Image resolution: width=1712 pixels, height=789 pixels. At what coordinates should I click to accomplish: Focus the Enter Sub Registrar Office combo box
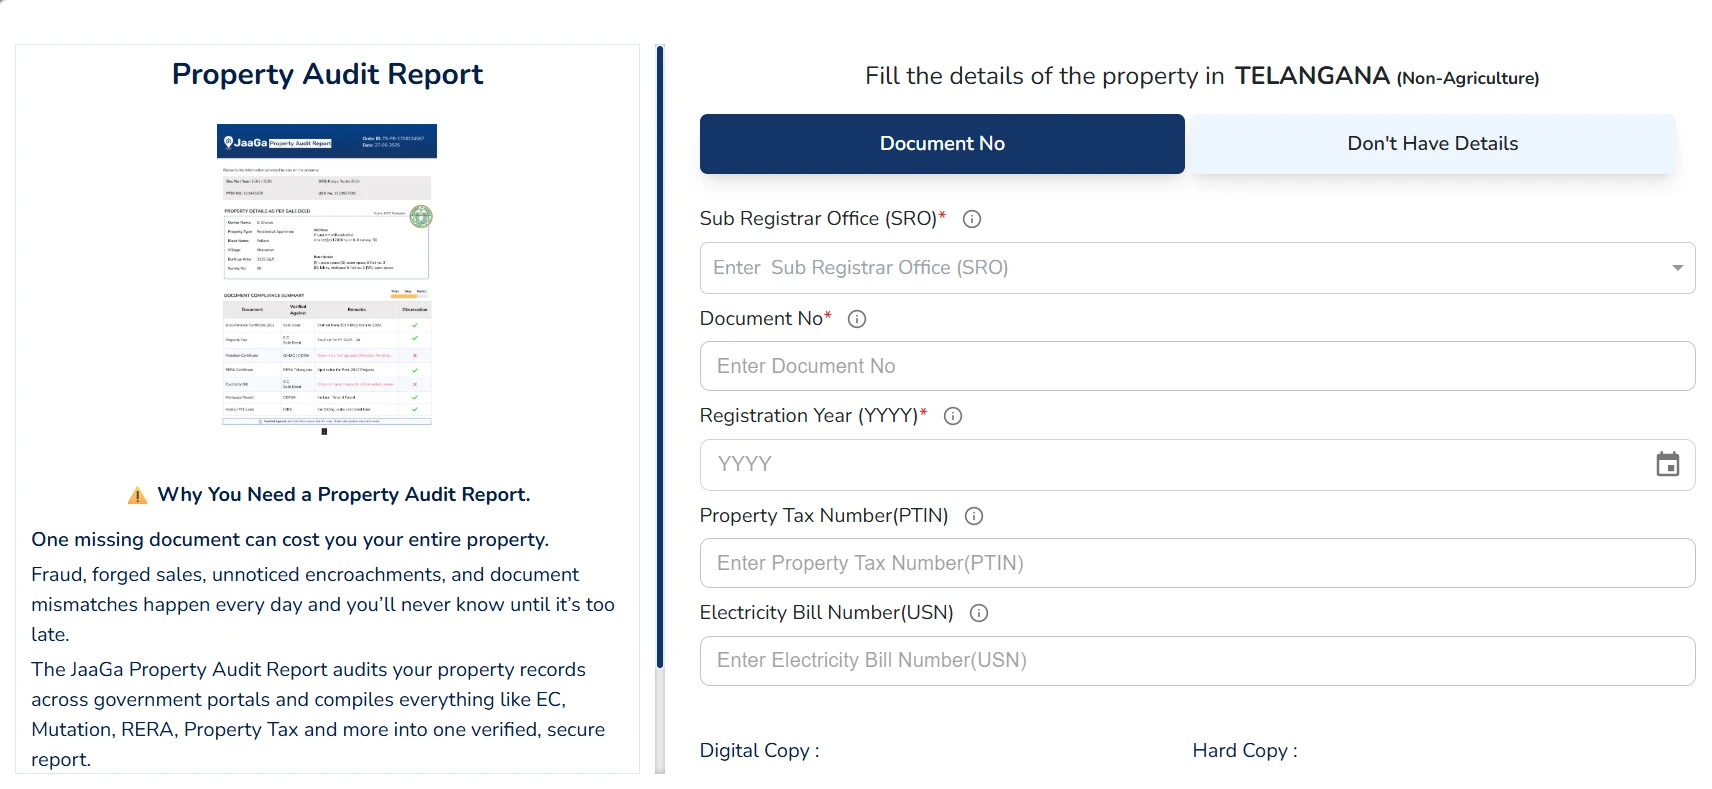[x=1180, y=268]
